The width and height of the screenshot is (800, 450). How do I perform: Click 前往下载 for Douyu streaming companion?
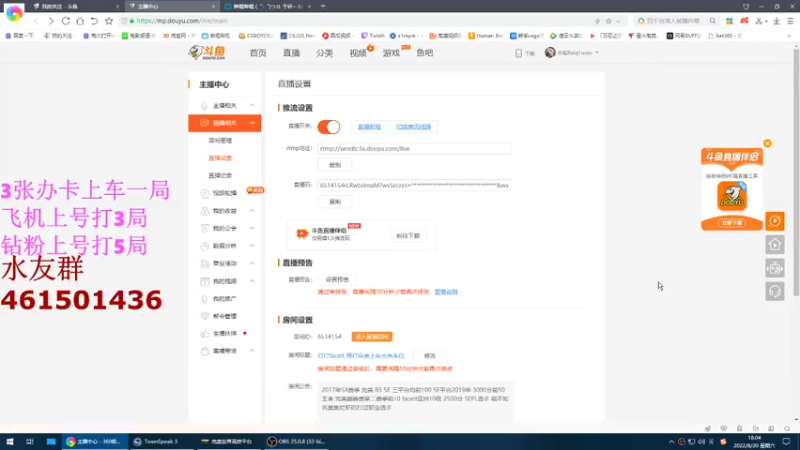pos(408,236)
